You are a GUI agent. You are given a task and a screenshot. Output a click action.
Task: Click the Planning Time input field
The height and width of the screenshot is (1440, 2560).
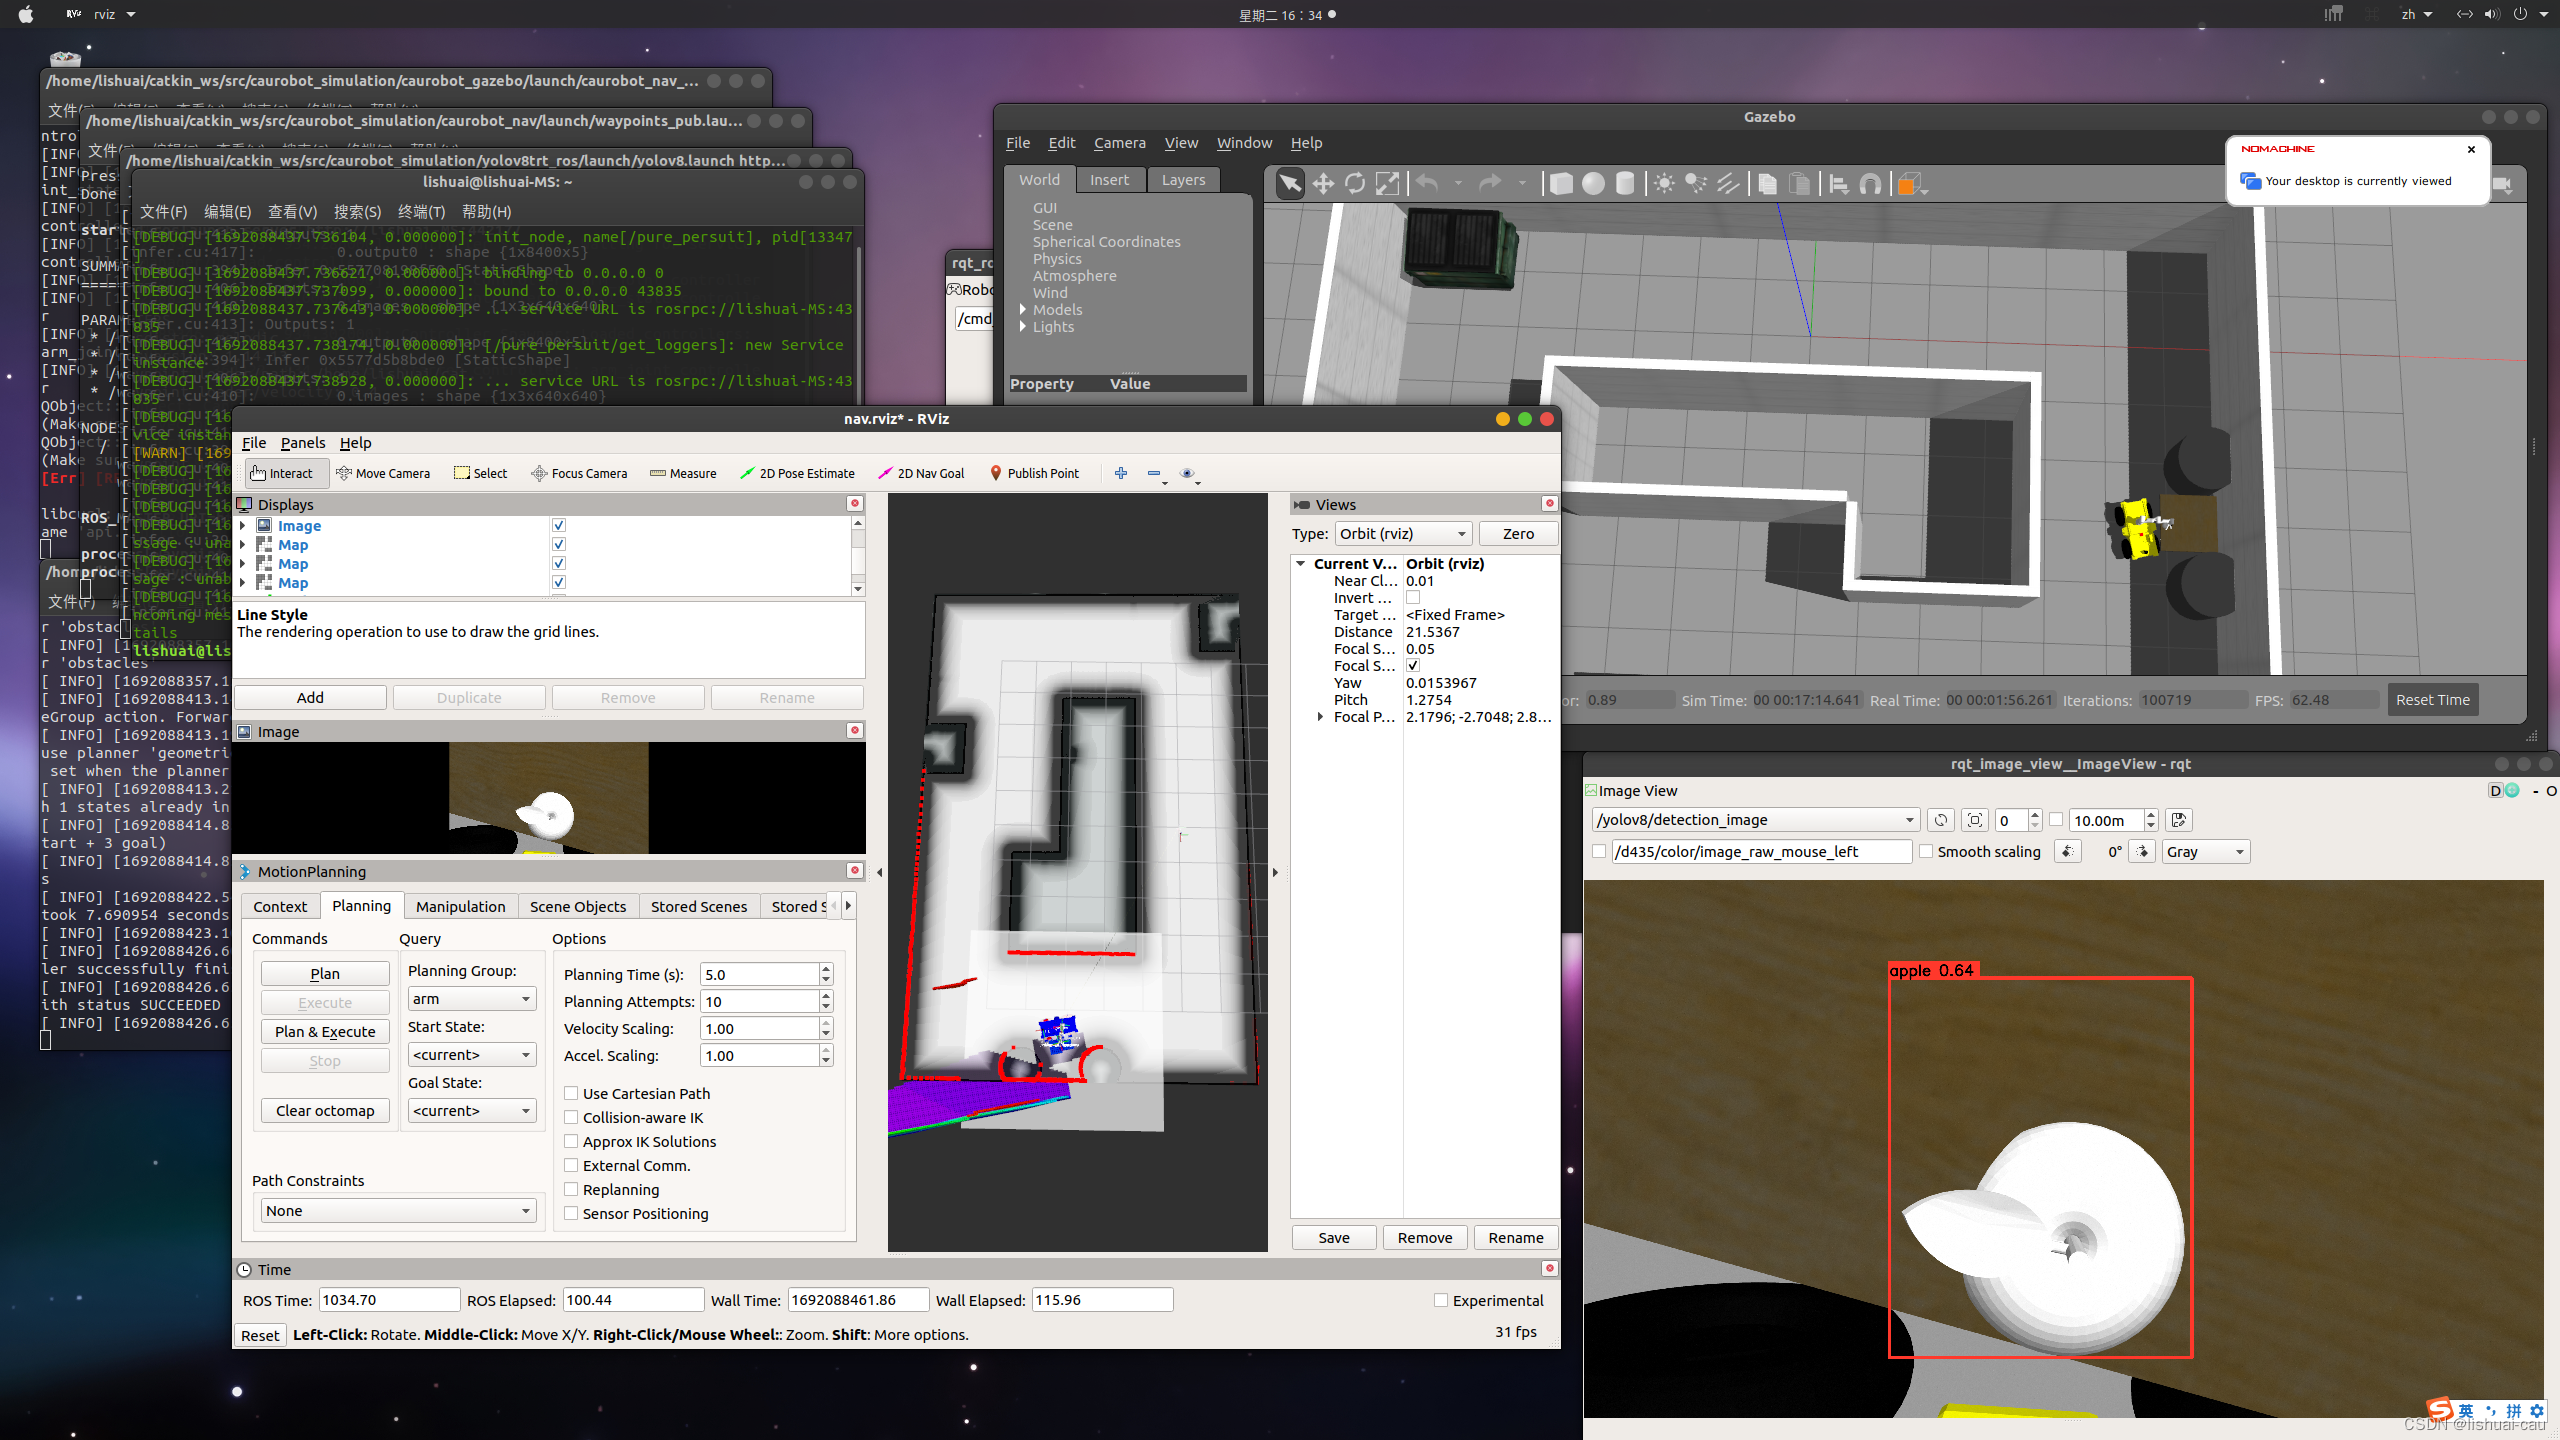coord(759,975)
